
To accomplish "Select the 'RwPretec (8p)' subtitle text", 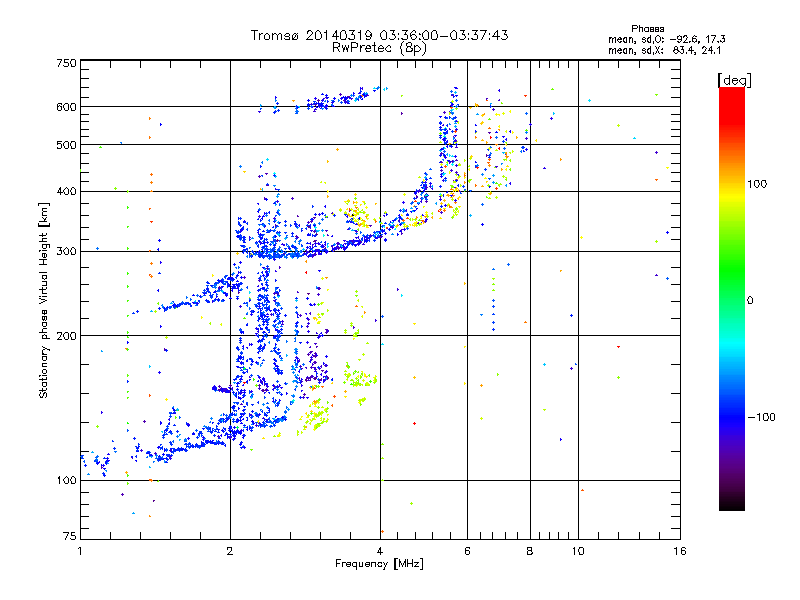I will point(379,48).
